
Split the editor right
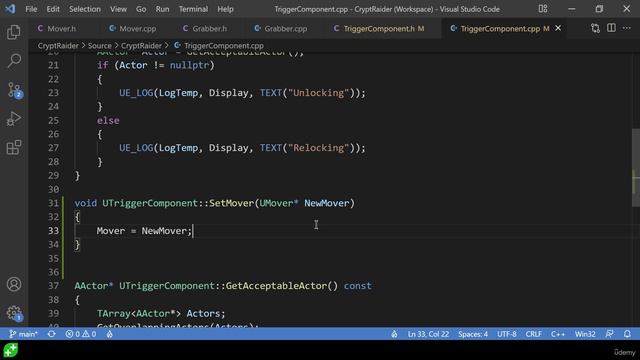(611, 28)
